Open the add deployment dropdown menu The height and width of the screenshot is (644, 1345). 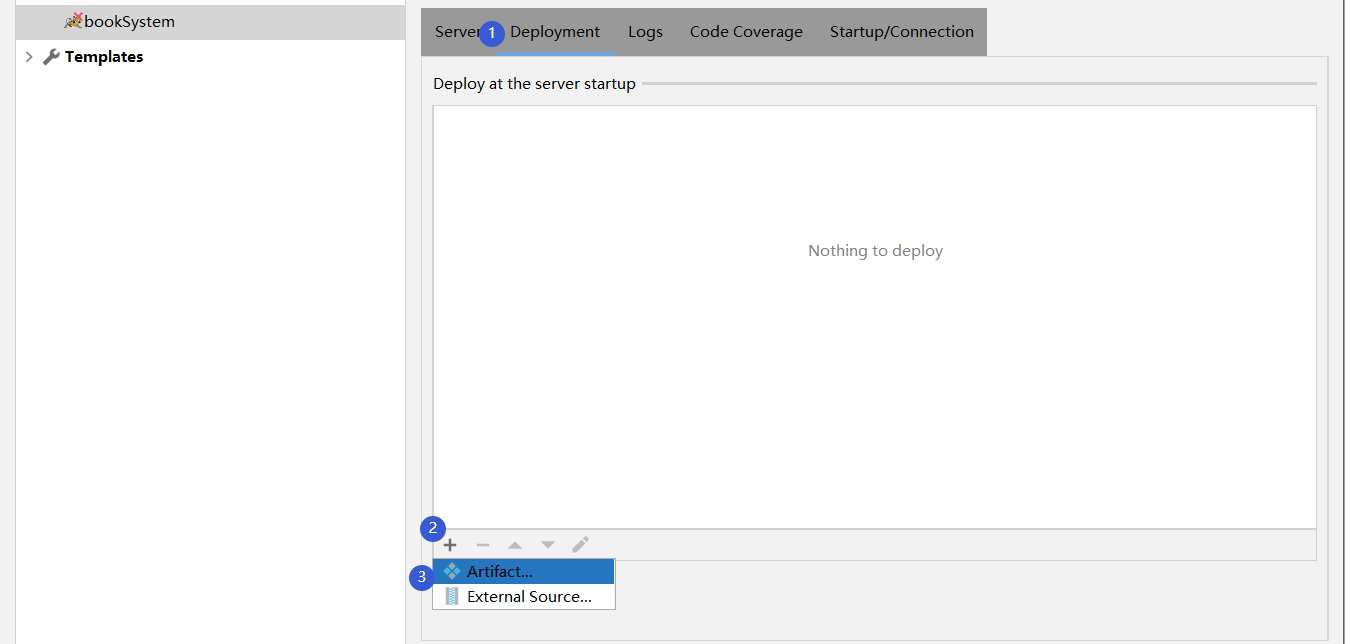[x=449, y=544]
